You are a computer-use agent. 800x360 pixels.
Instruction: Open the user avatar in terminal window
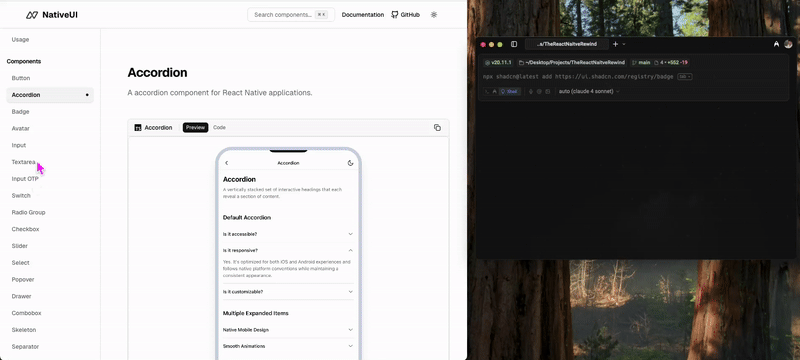788,44
